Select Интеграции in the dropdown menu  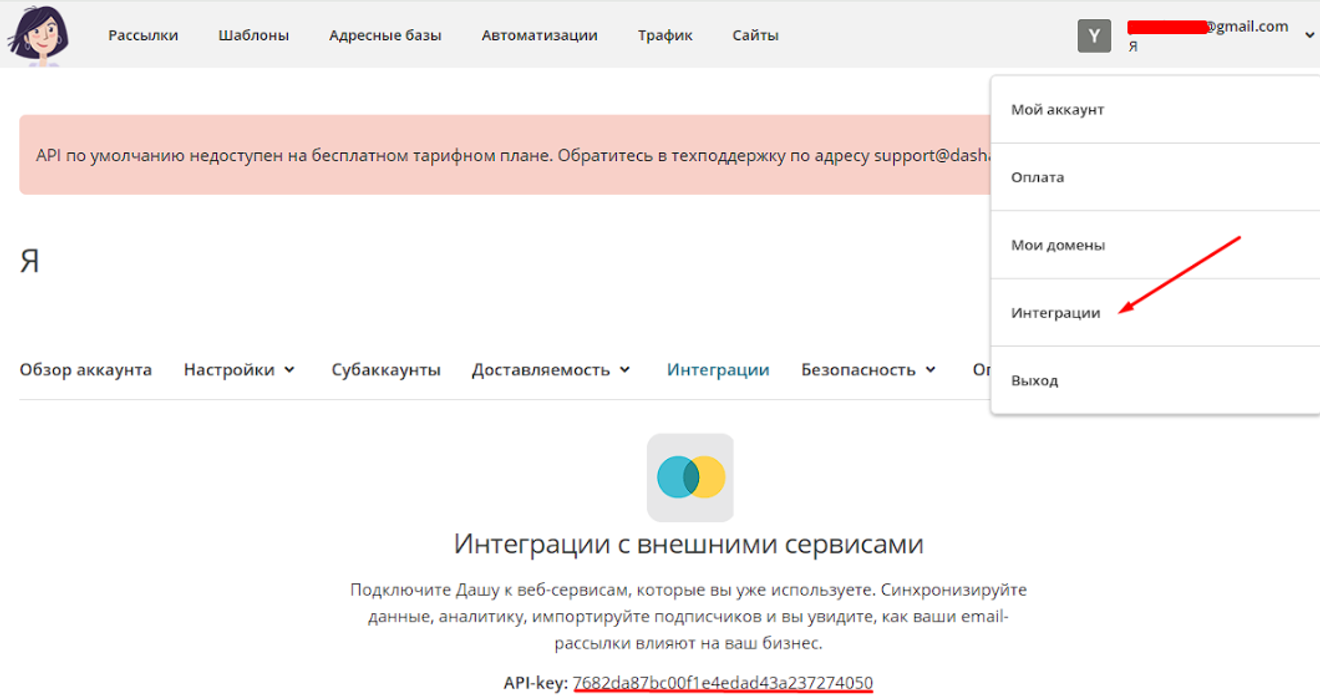pyautogui.click(x=1055, y=313)
